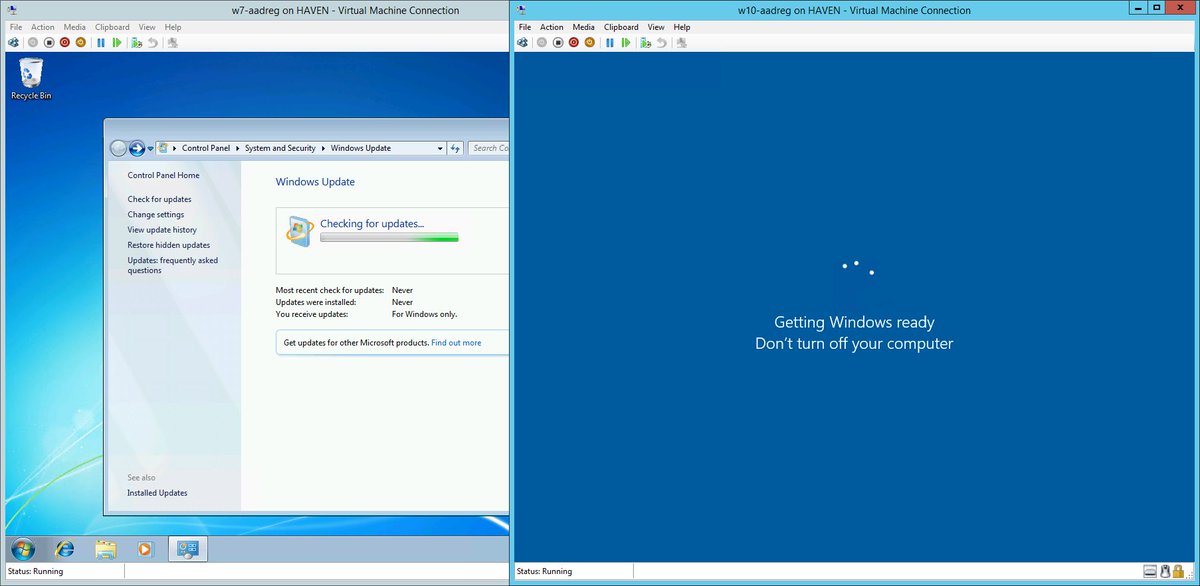Click the Search Control Panel field
This screenshot has height=586, width=1200.
489,148
